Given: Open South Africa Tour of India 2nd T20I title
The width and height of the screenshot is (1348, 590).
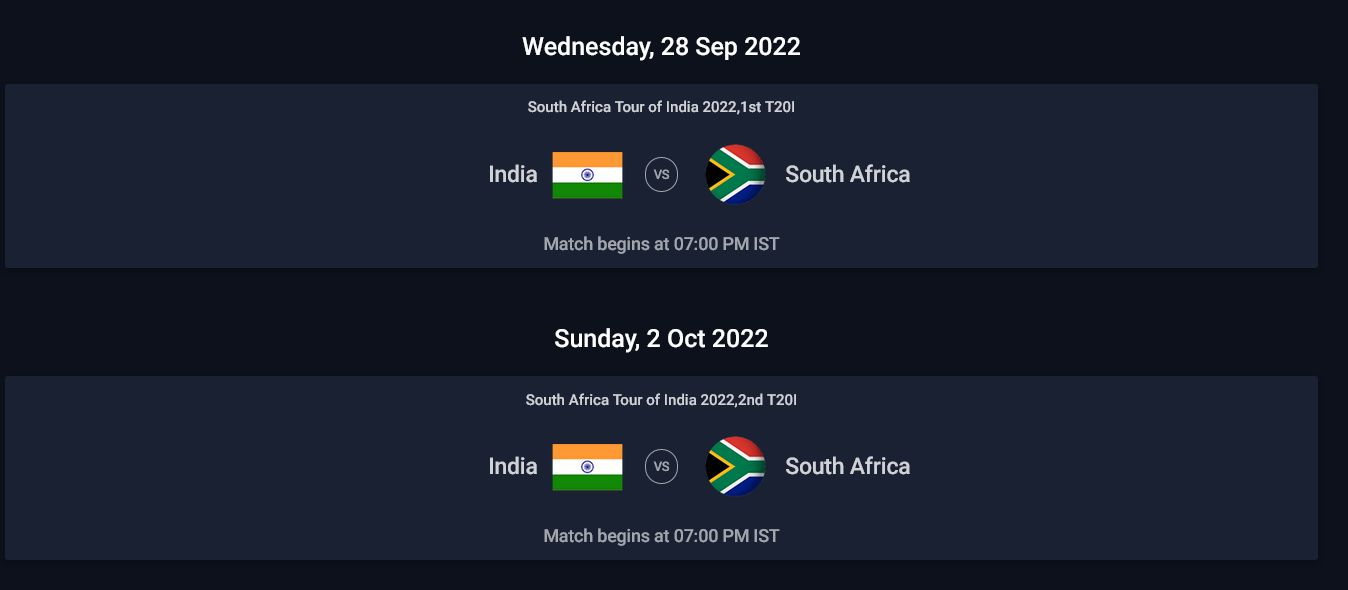Looking at the screenshot, I should coord(660,400).
